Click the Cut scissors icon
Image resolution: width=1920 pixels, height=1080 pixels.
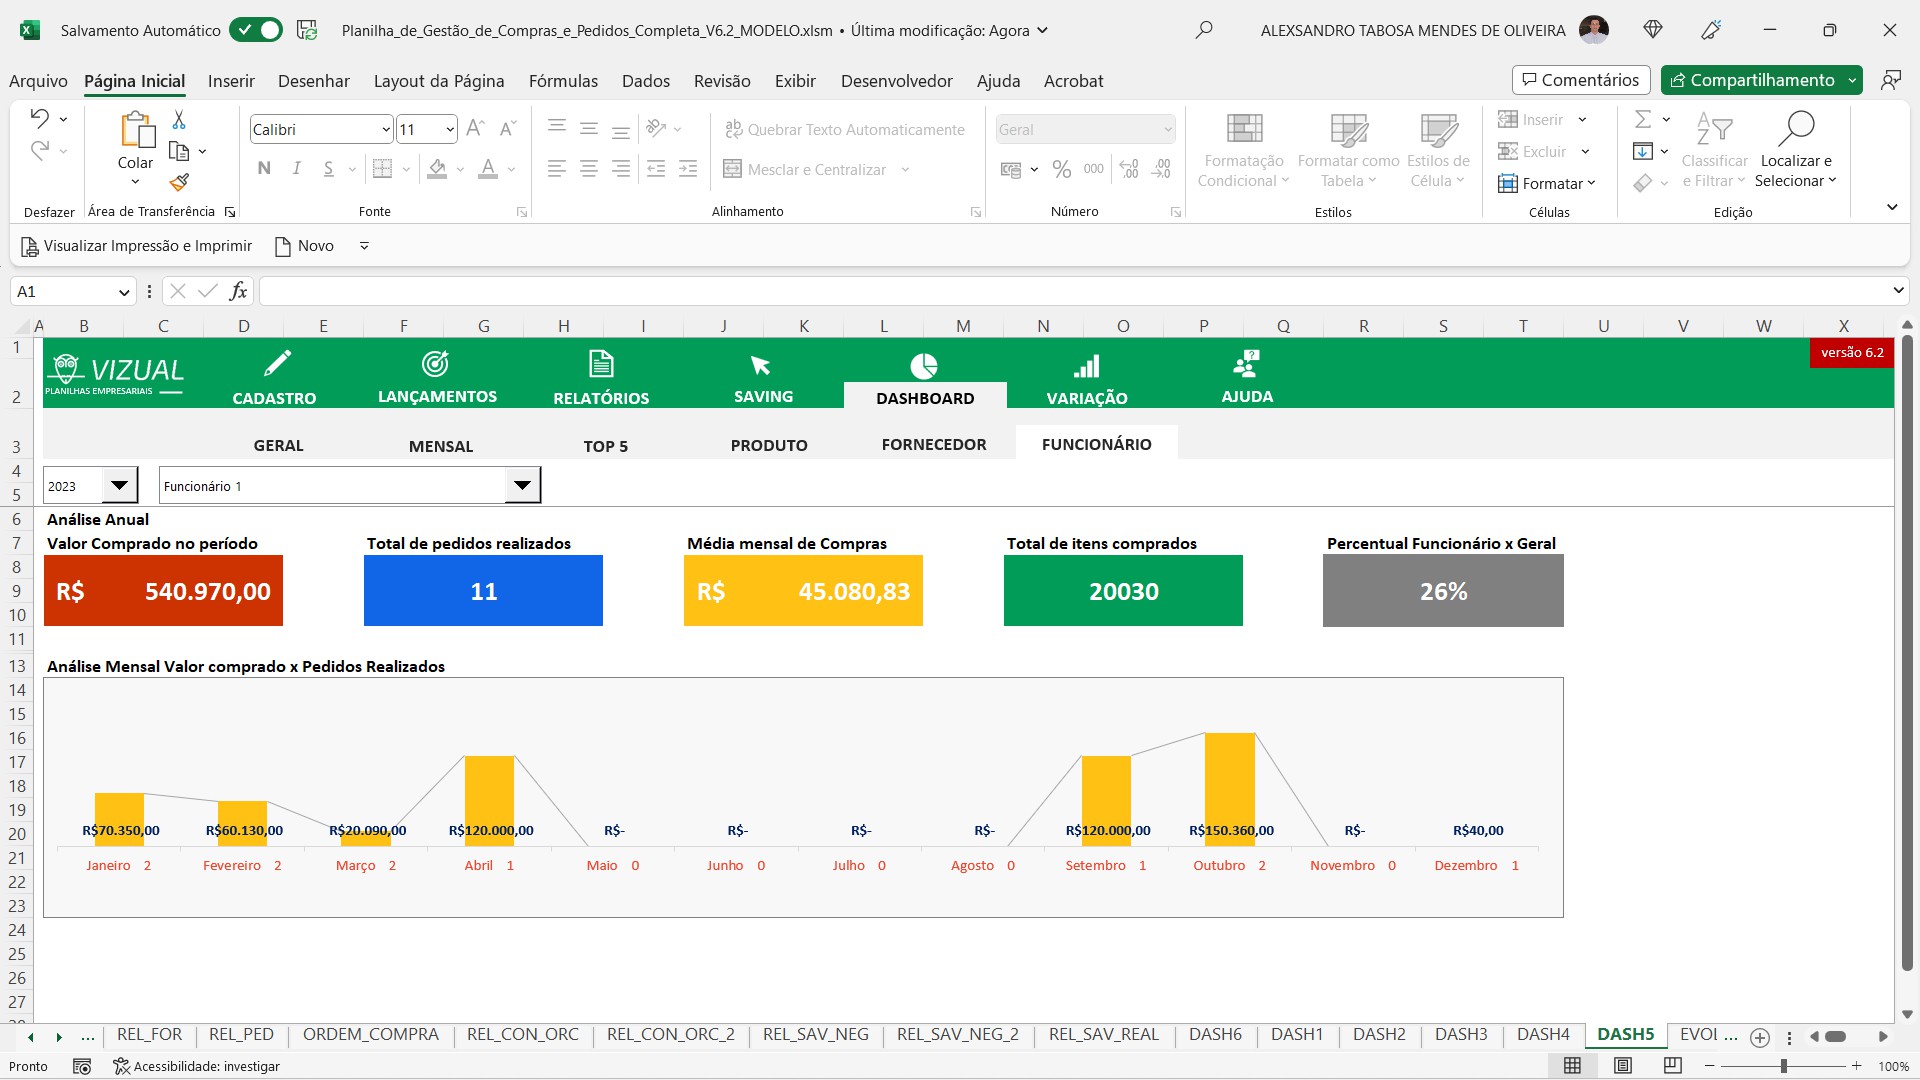click(x=179, y=120)
